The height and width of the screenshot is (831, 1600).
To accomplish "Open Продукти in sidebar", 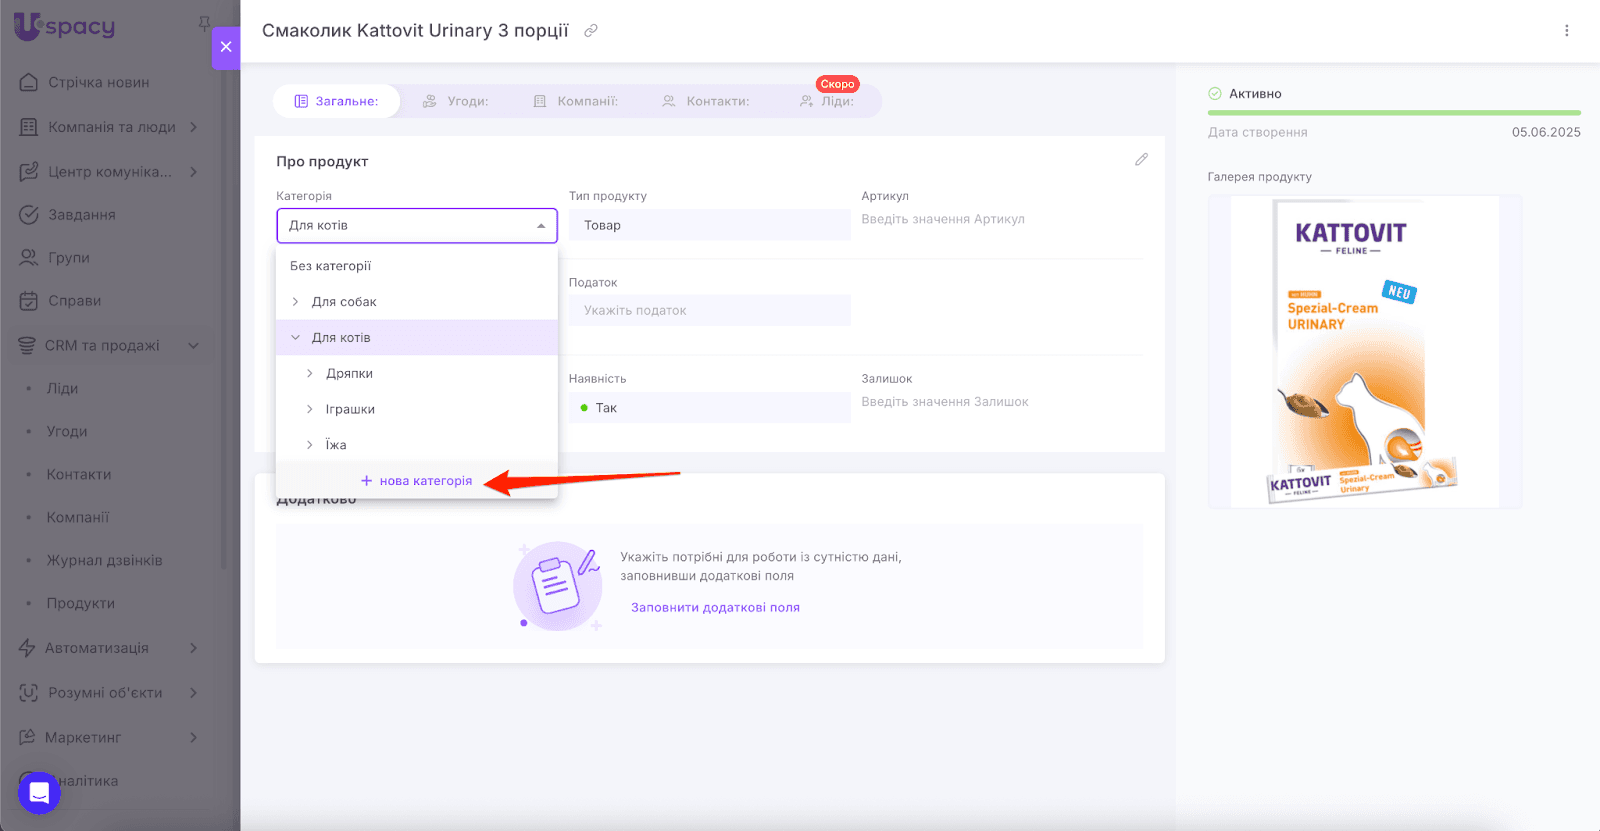I will click(81, 604).
